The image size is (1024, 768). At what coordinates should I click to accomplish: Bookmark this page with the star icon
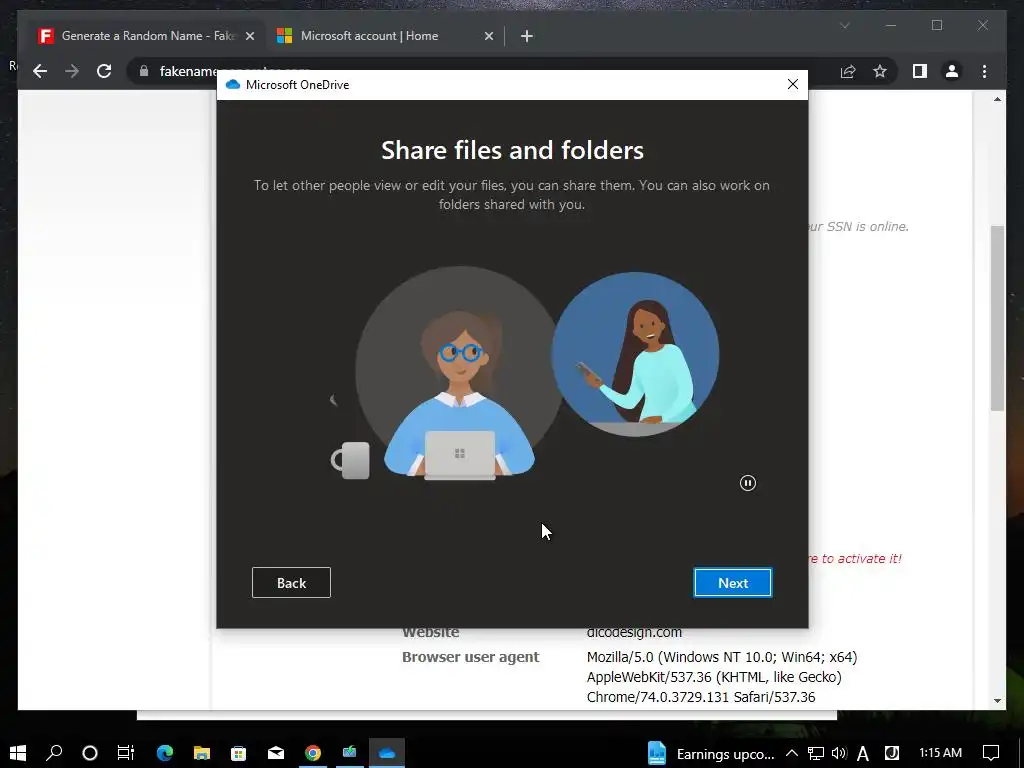click(880, 71)
